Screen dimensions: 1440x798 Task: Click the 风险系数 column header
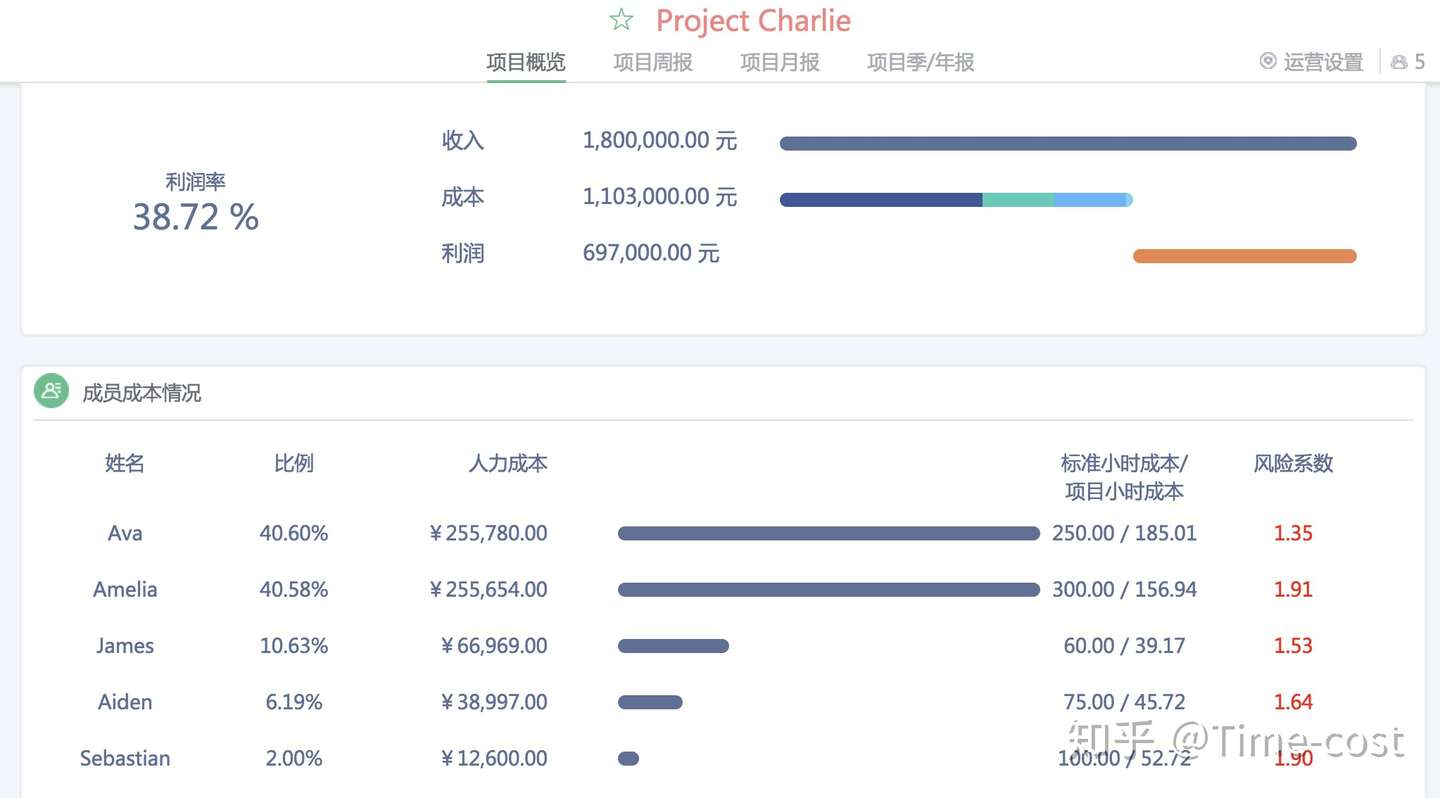tap(1293, 463)
